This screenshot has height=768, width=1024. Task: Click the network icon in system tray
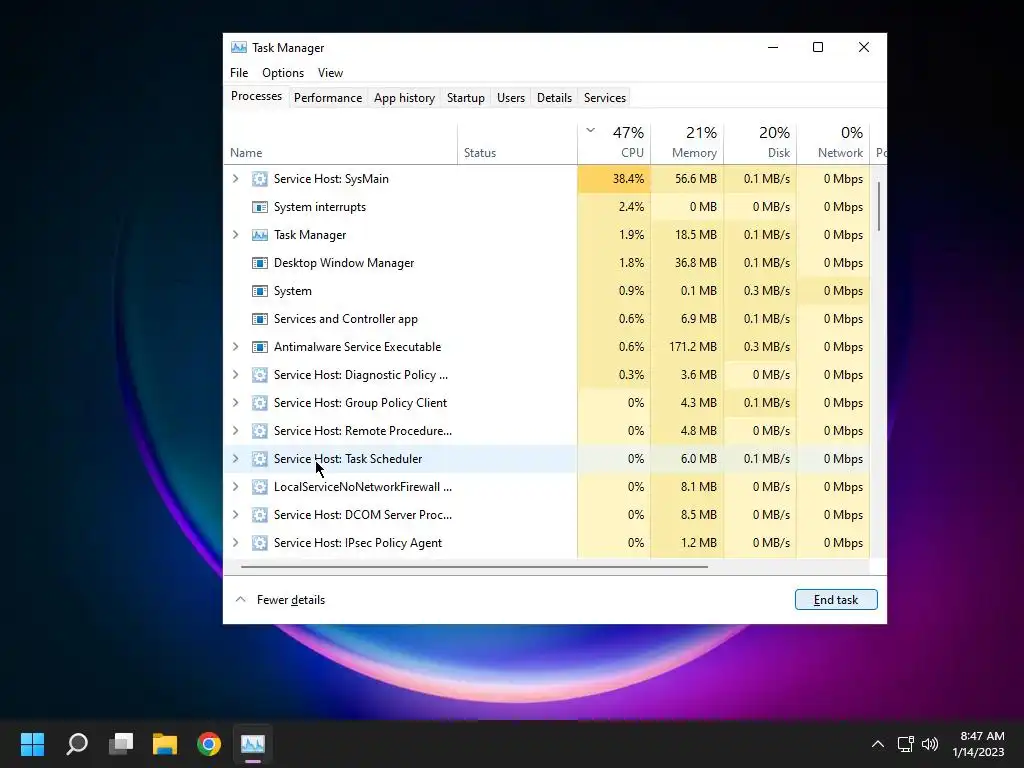coord(905,744)
